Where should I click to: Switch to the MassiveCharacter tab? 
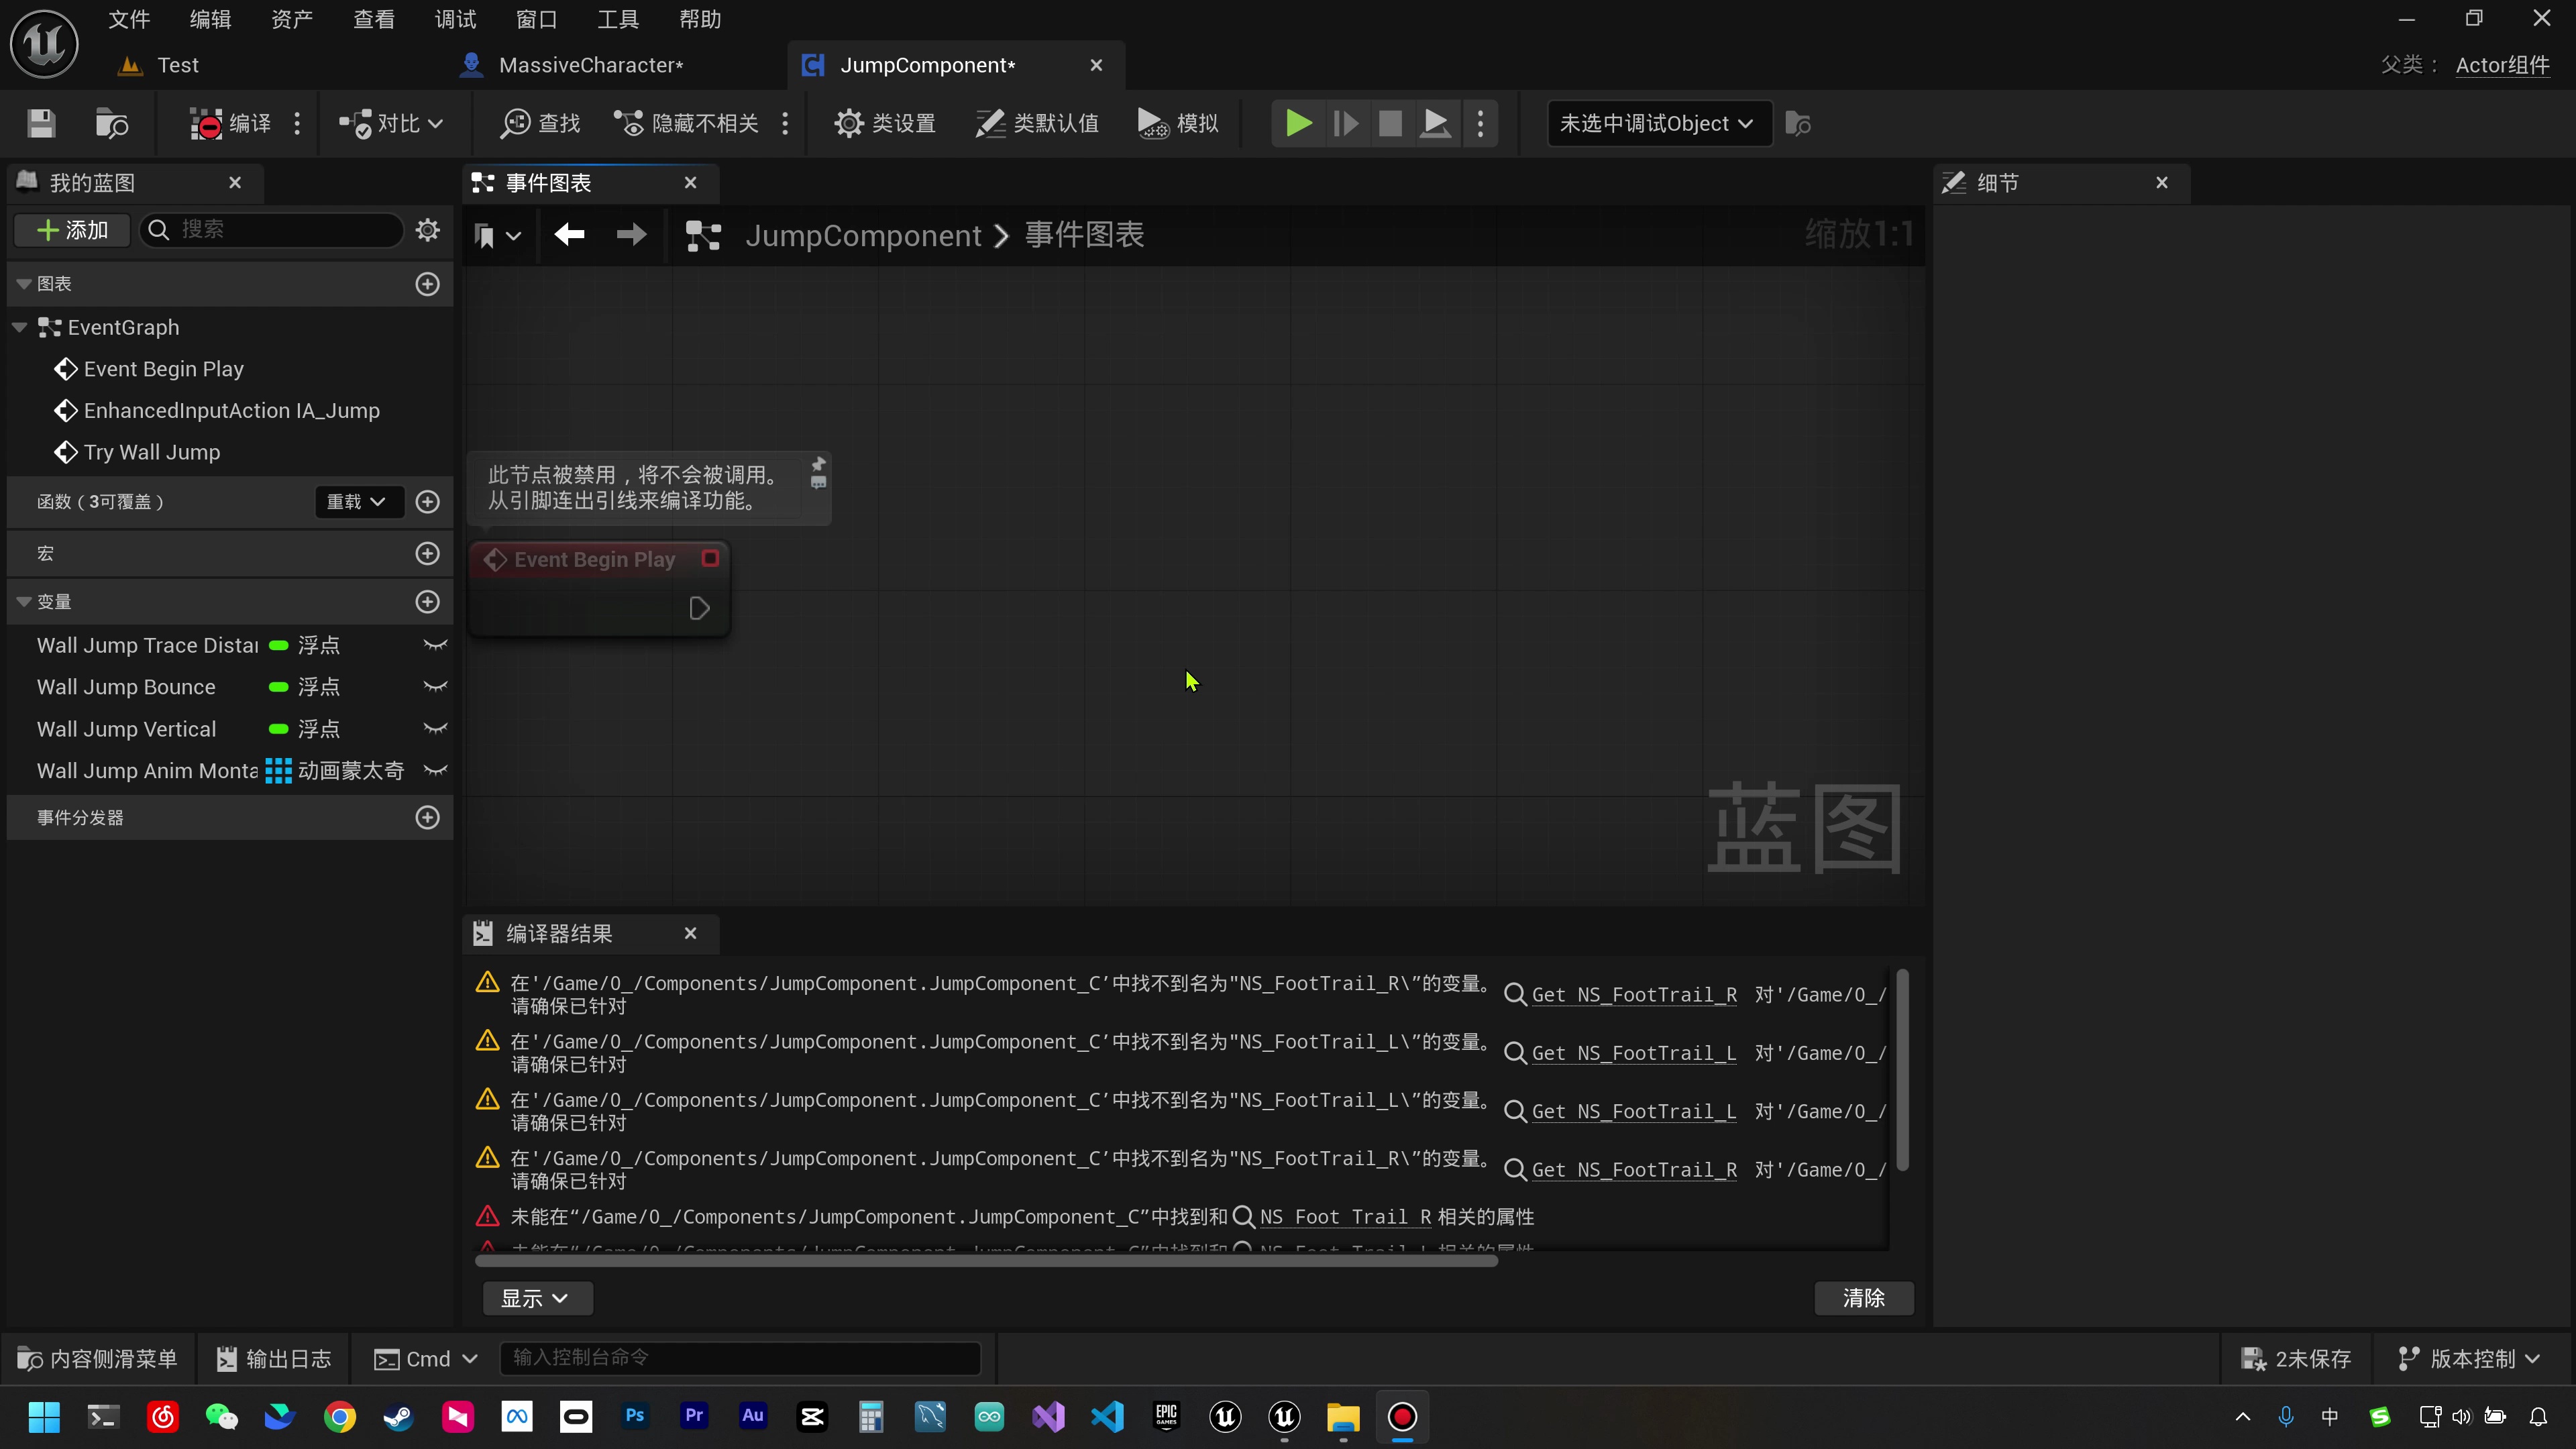590,65
